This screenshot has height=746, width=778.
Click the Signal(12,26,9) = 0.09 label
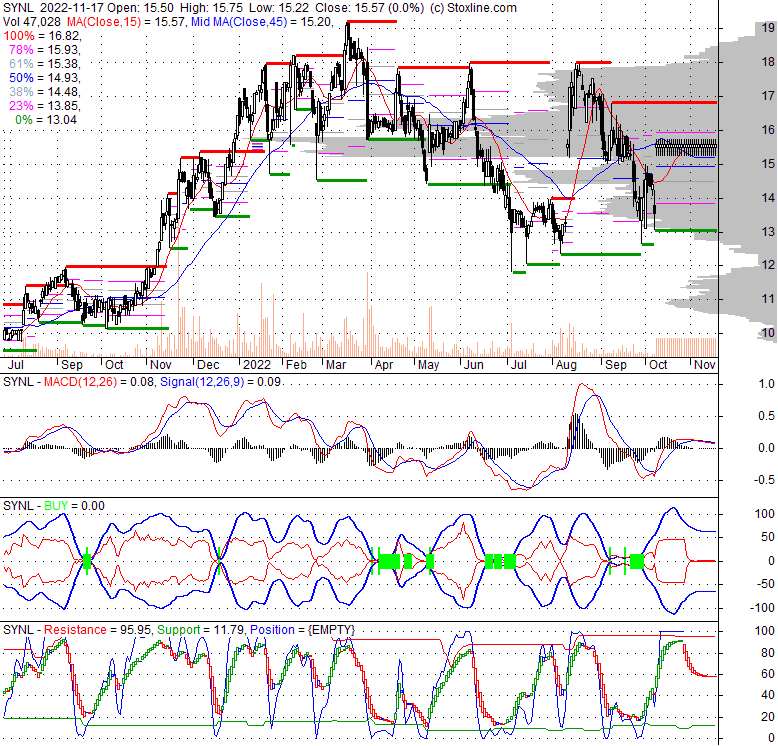(220, 382)
